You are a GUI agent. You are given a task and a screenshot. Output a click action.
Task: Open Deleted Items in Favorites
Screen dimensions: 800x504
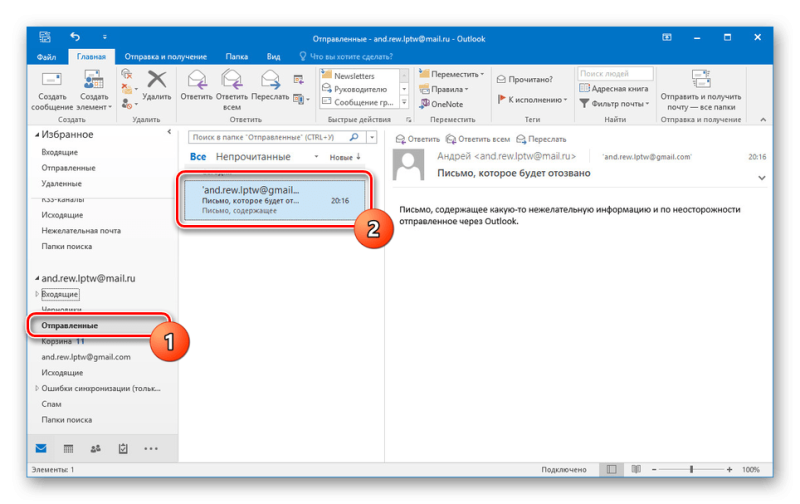61,184
